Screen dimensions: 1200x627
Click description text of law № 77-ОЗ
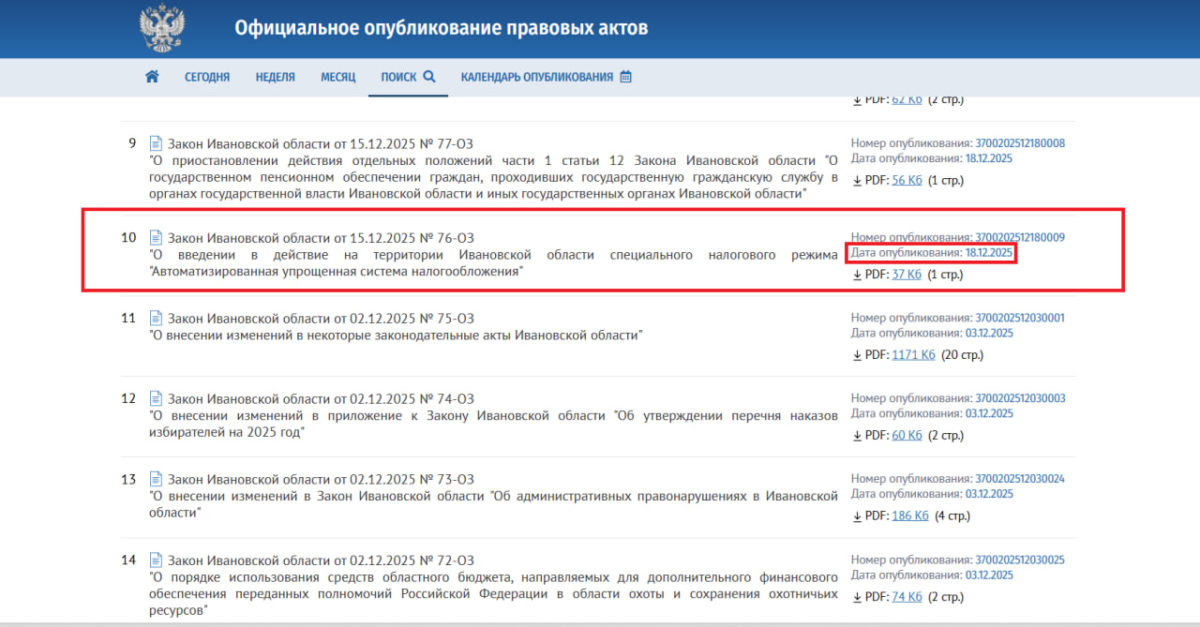click(x=493, y=178)
